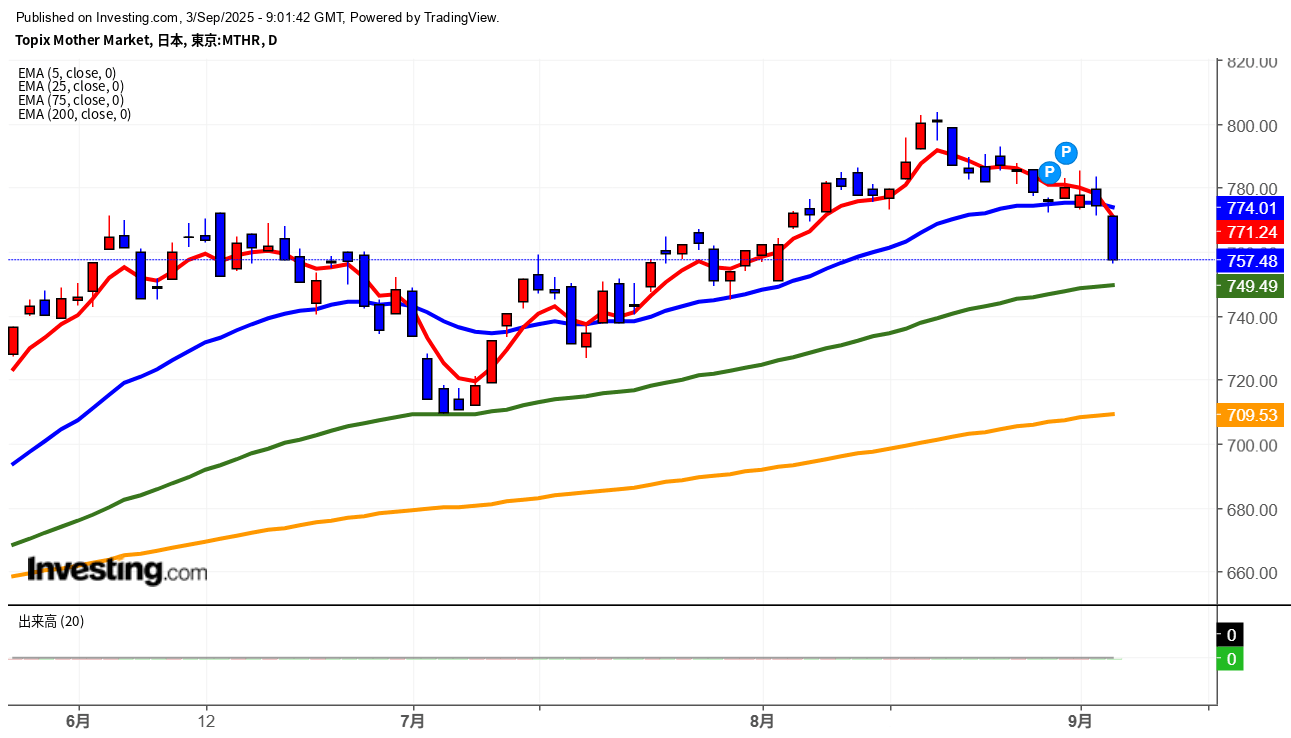Click the 7月 label on time axis
The width and height of the screenshot is (1291, 738).
tap(412, 720)
